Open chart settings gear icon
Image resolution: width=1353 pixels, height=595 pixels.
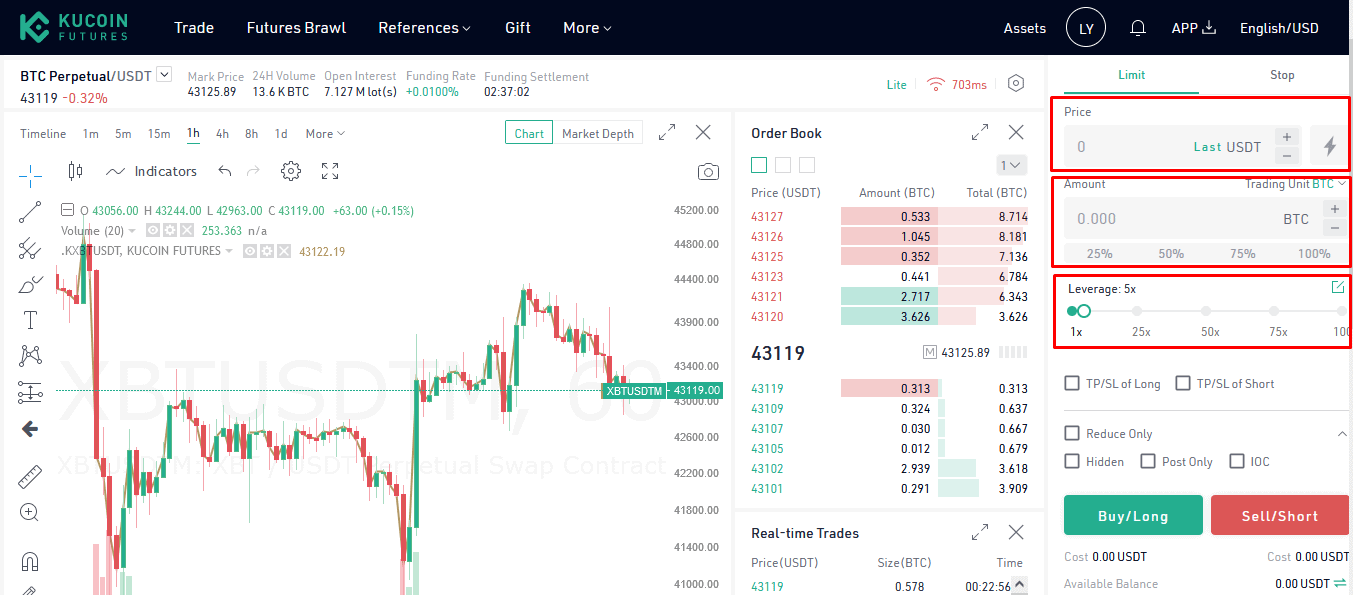[x=291, y=171]
